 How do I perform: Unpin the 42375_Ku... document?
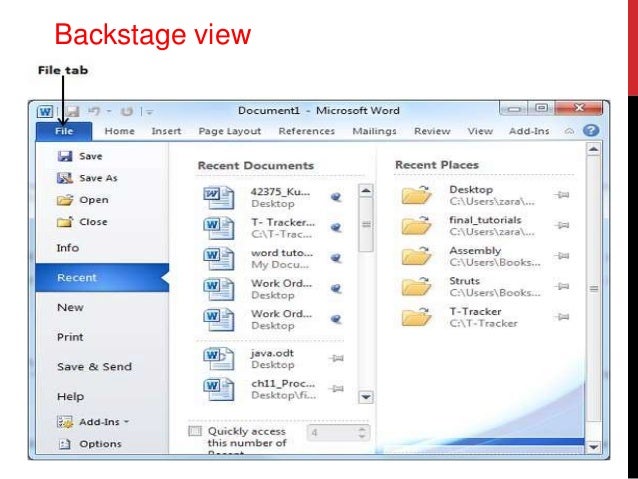tap(336, 197)
